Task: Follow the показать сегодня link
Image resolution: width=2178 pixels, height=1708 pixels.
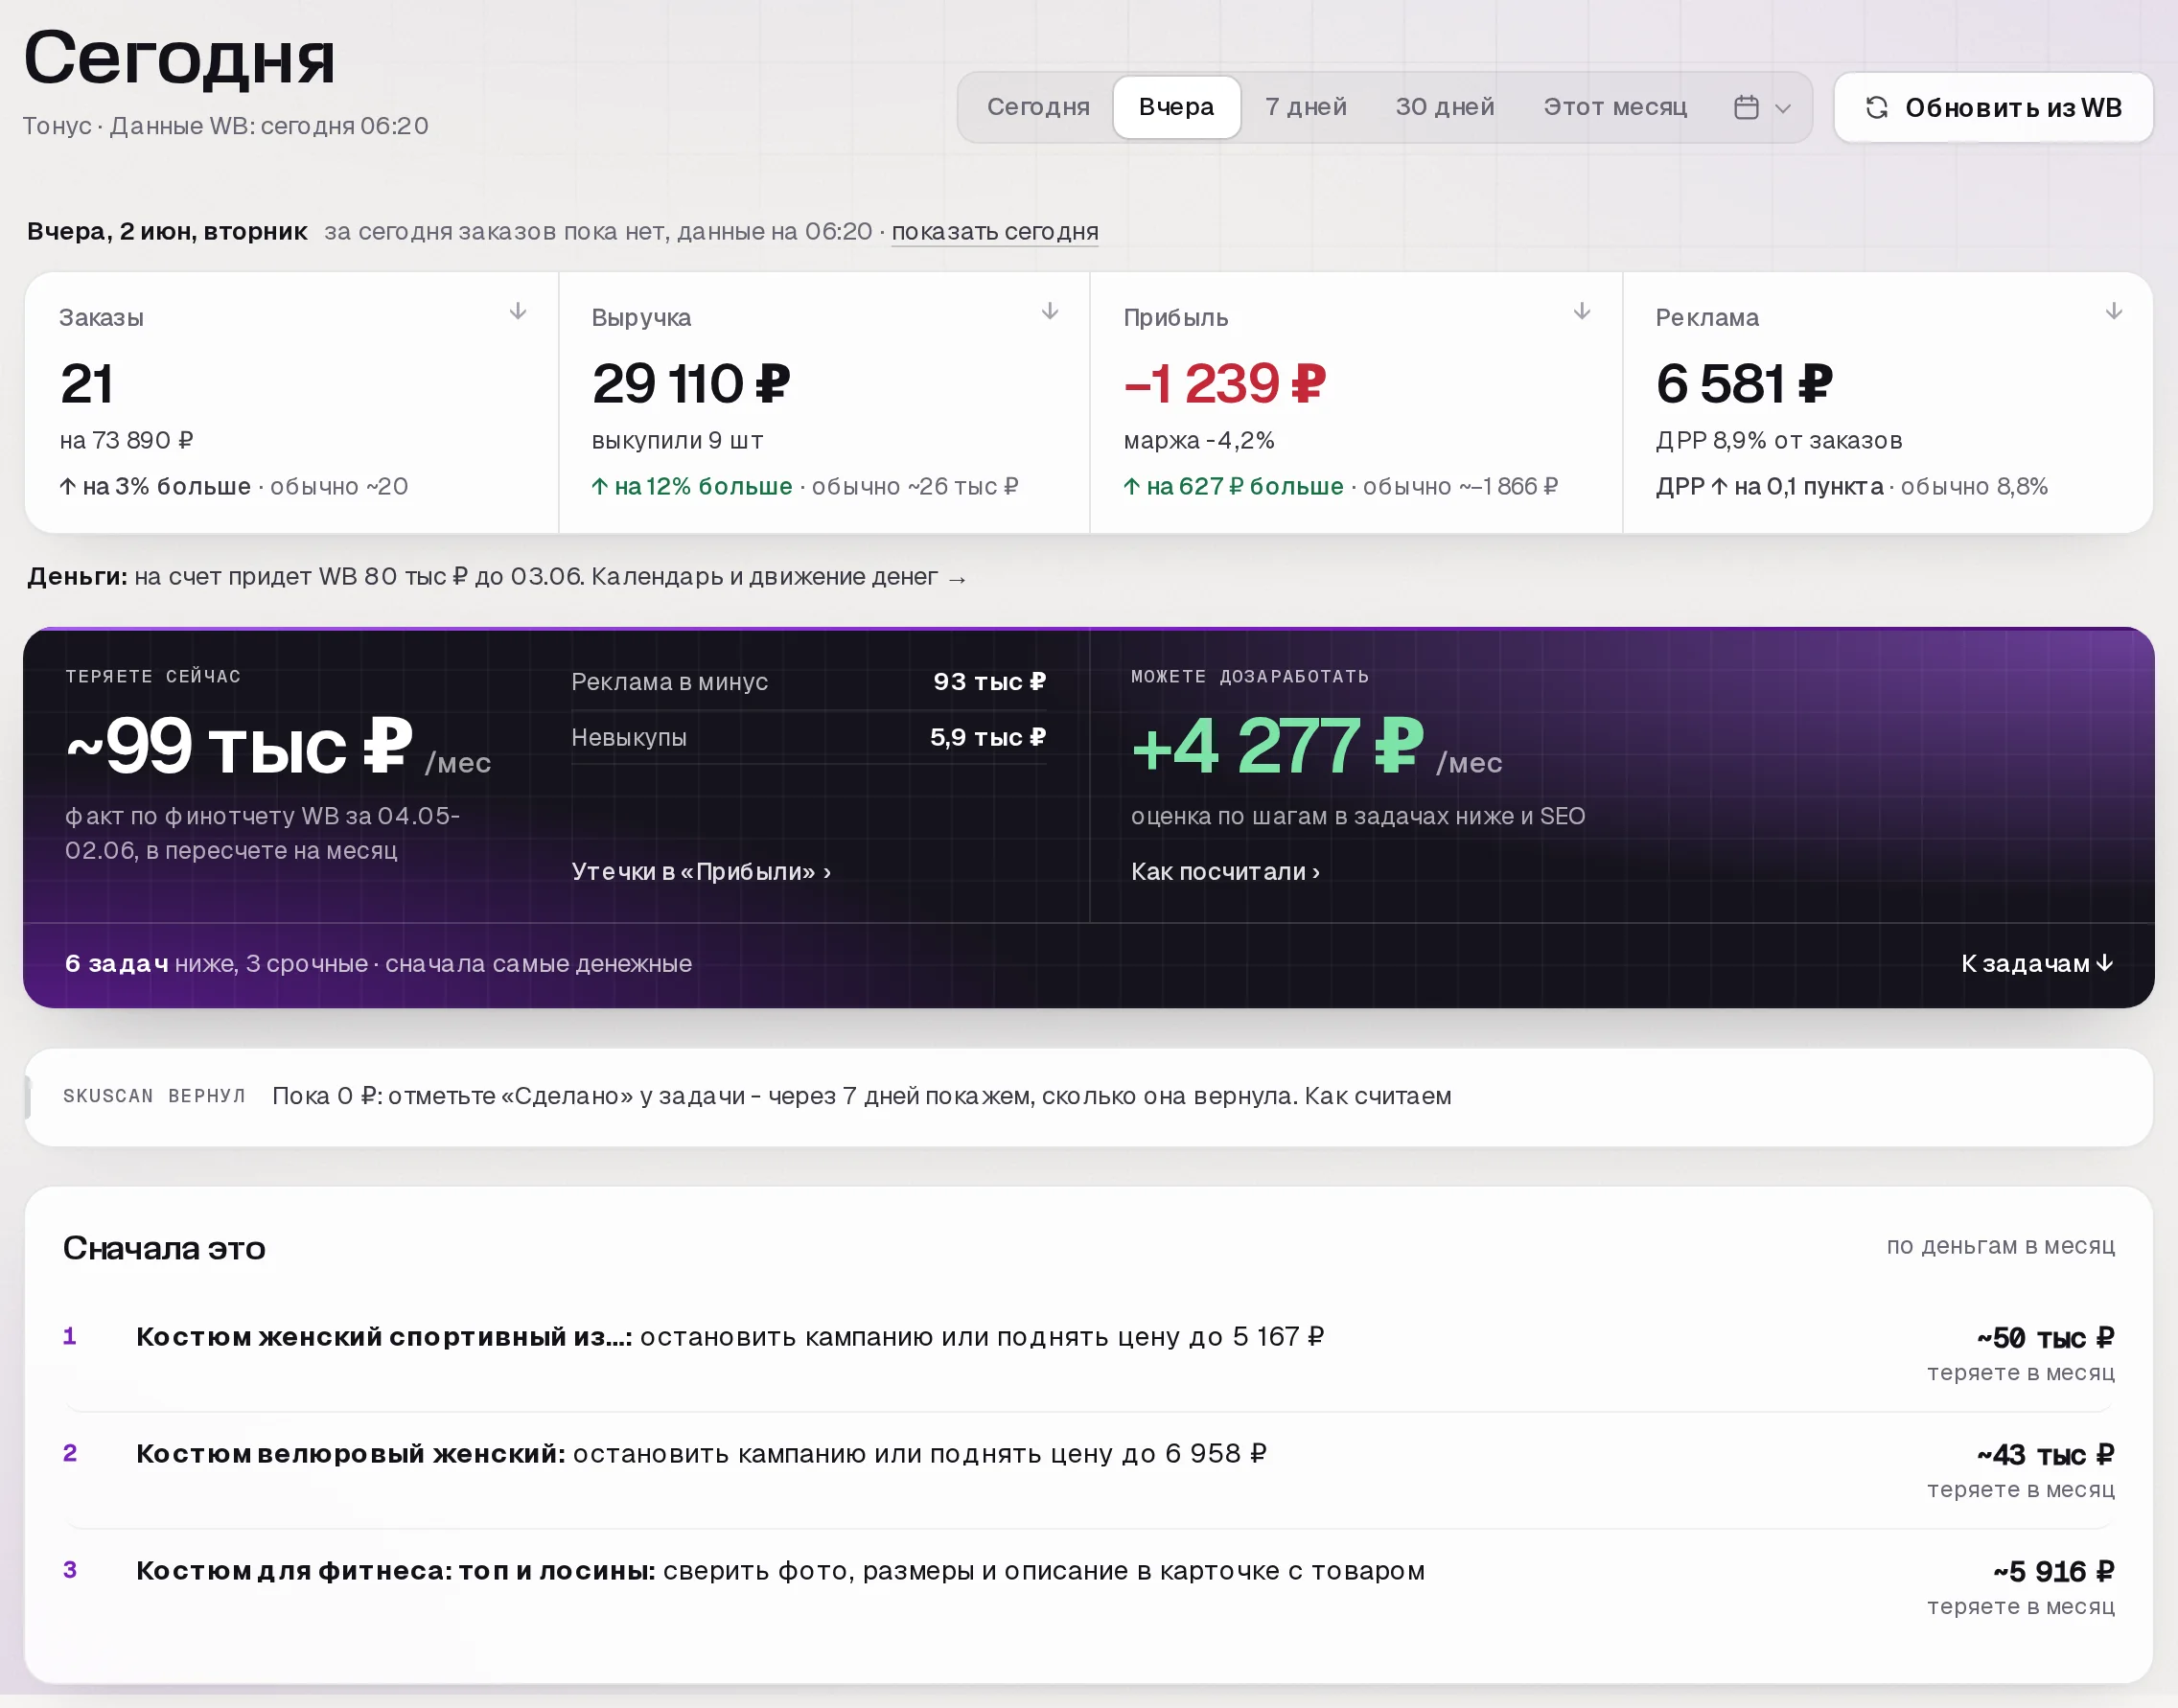Action: click(x=995, y=231)
